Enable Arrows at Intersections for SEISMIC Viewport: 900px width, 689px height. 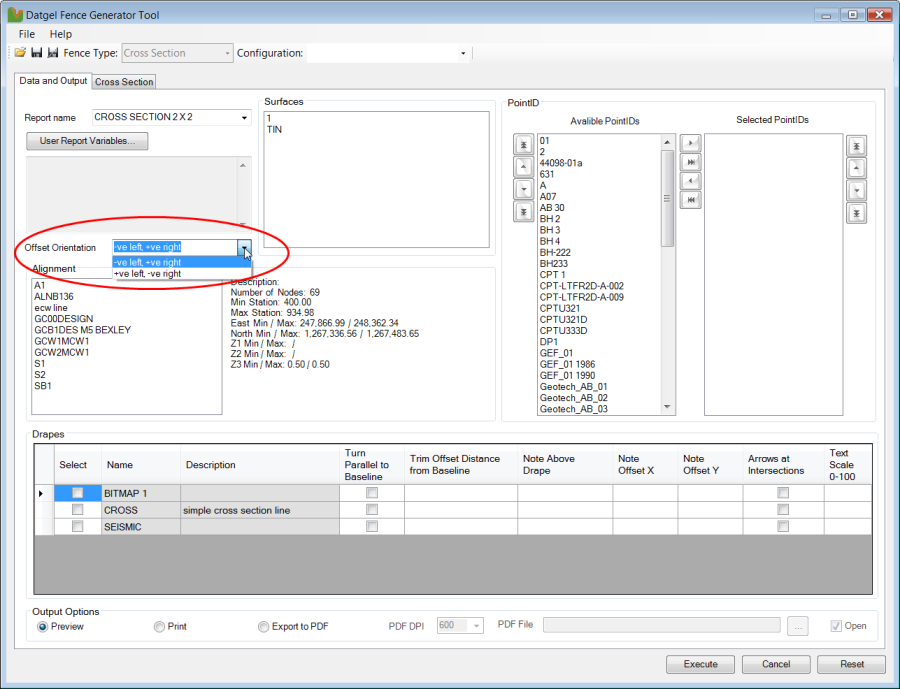point(783,527)
